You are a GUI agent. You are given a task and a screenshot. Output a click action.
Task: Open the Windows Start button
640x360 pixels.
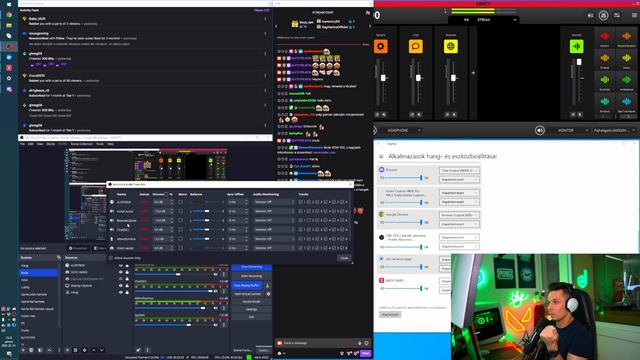[9, 4]
